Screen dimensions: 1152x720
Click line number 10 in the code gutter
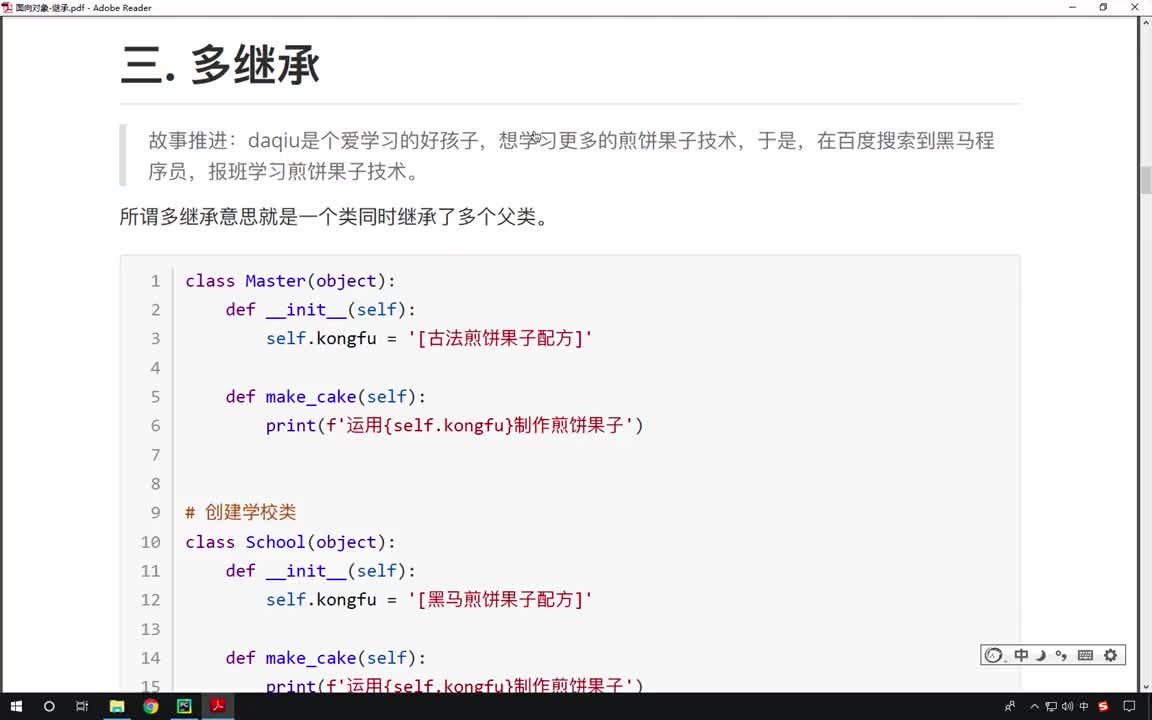[151, 541]
